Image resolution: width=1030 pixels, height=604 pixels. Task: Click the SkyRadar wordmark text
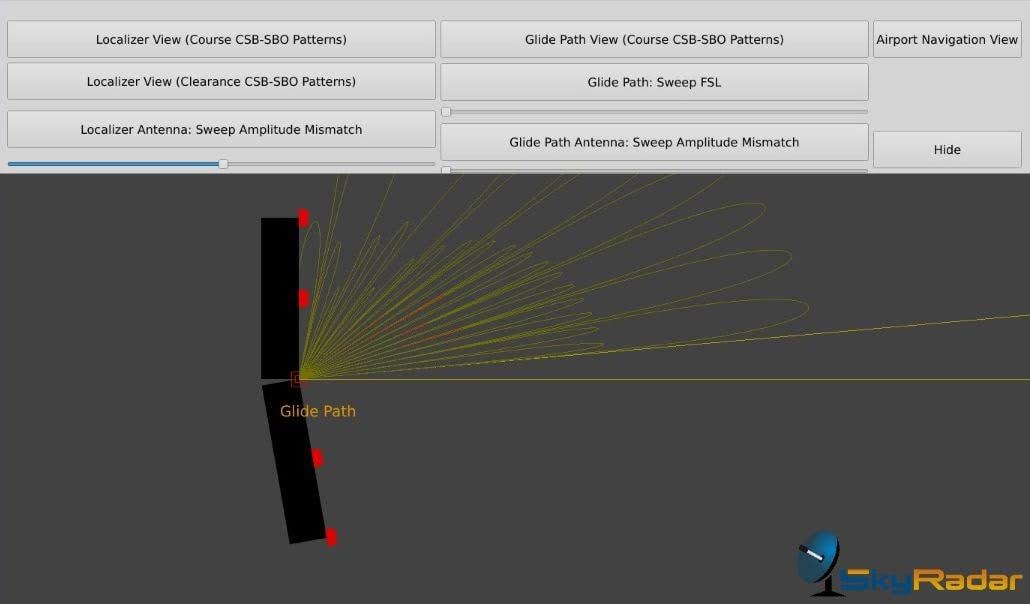(x=930, y=577)
